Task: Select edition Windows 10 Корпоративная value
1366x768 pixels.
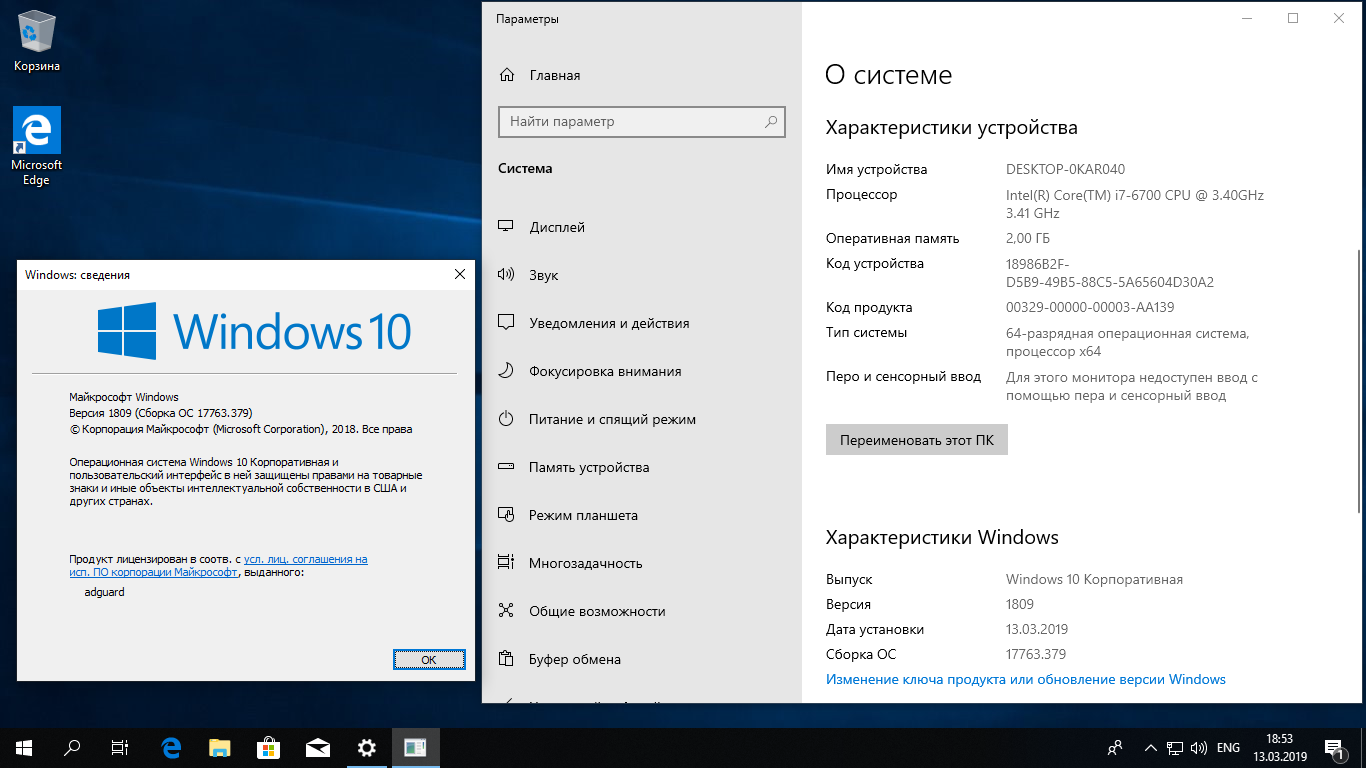Action: coord(1094,580)
